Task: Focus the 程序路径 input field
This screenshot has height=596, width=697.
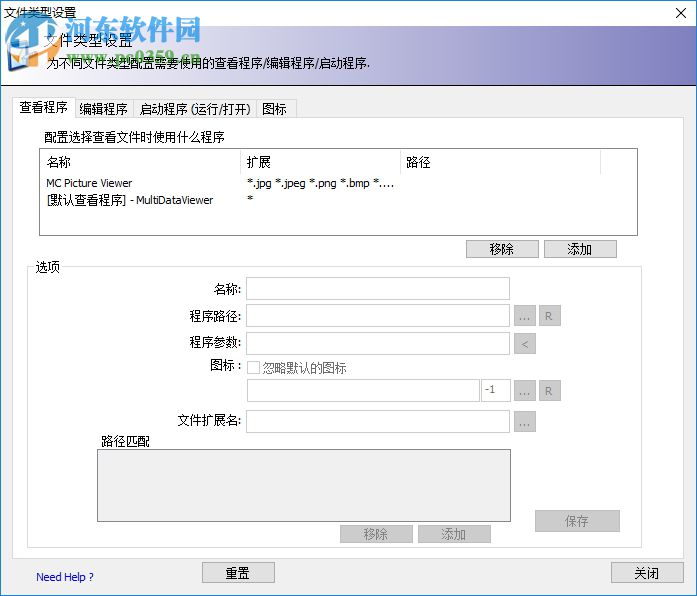Action: [x=378, y=316]
